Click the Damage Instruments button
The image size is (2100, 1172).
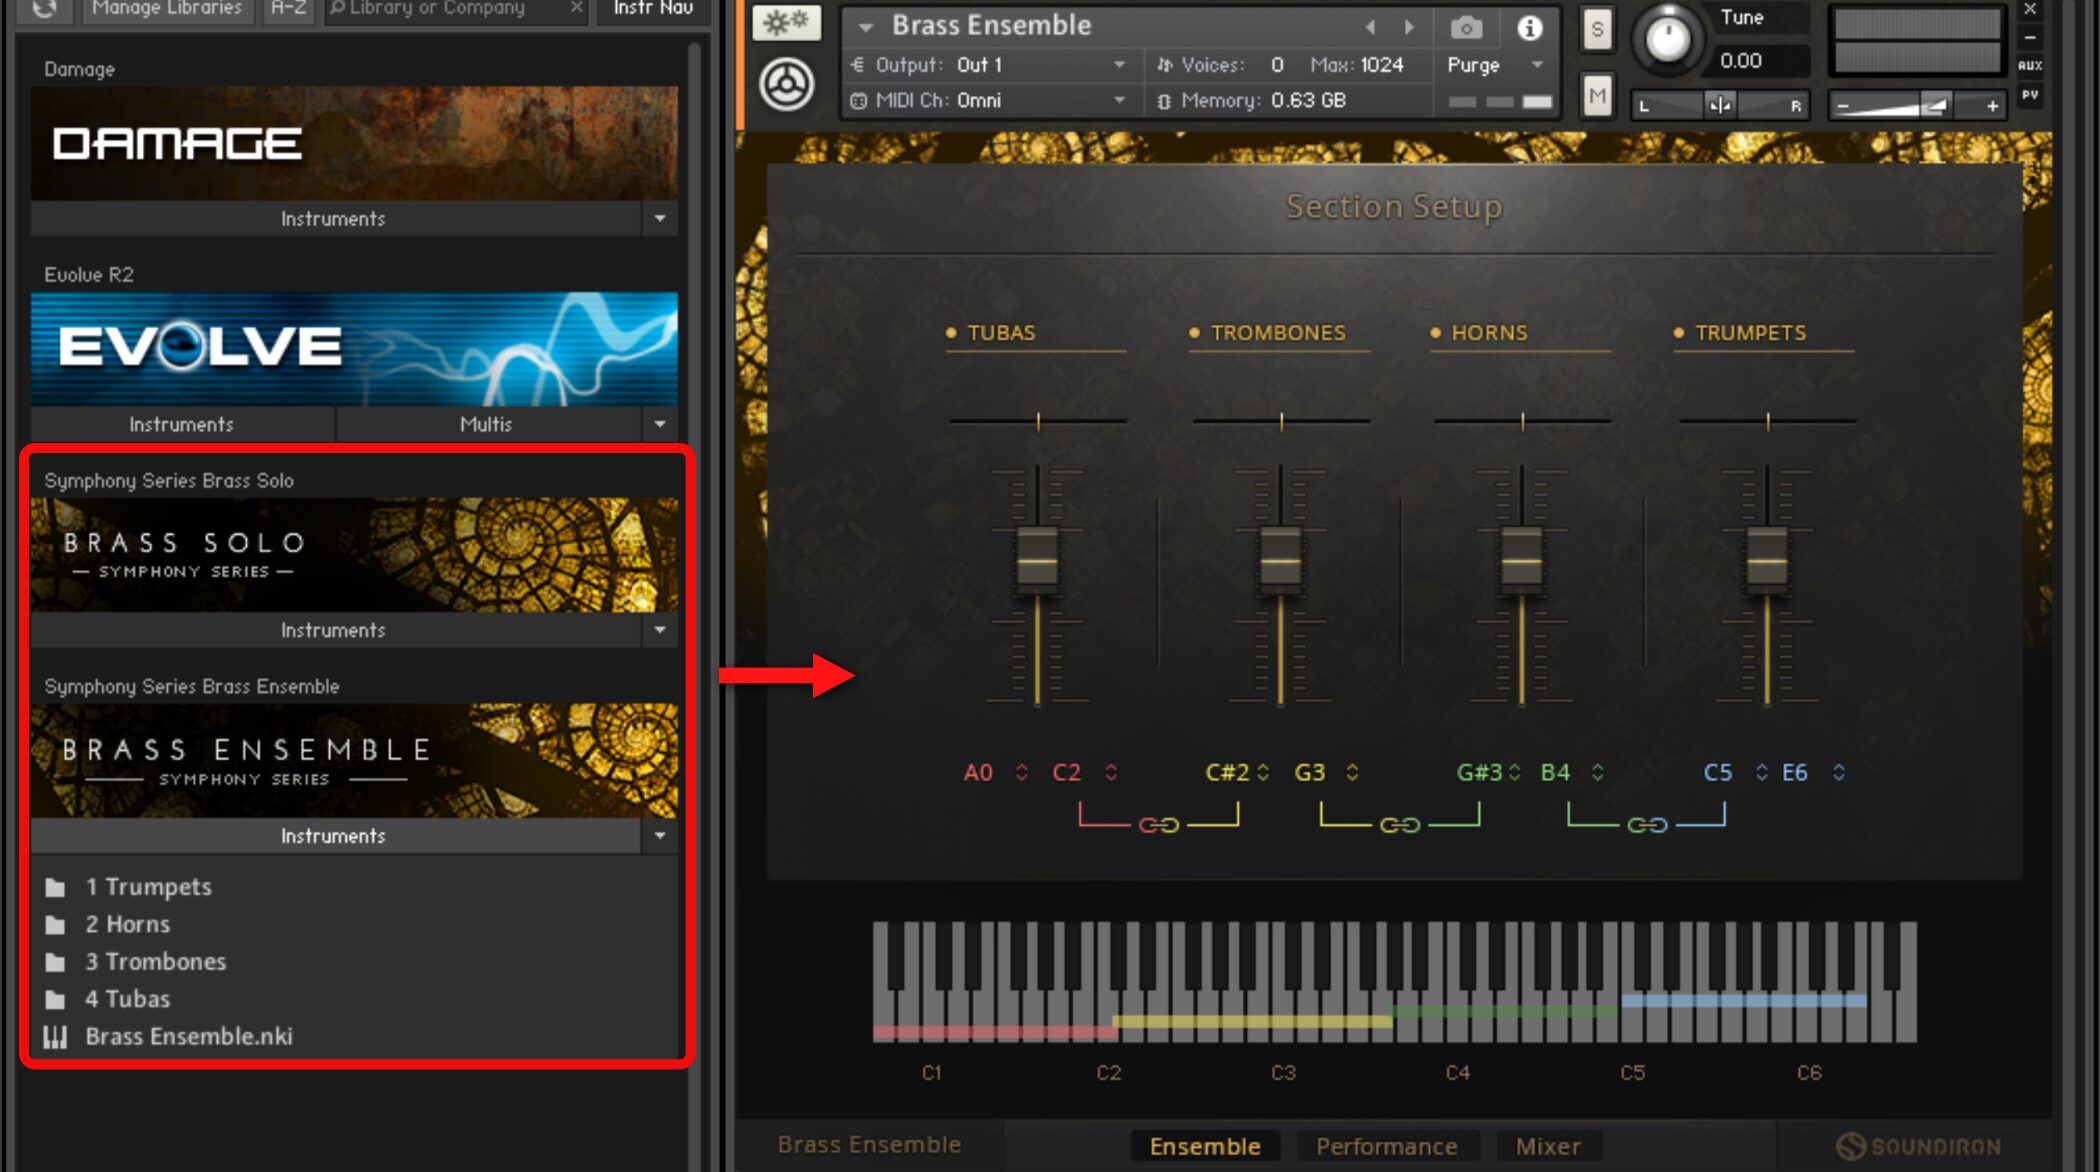click(x=334, y=219)
